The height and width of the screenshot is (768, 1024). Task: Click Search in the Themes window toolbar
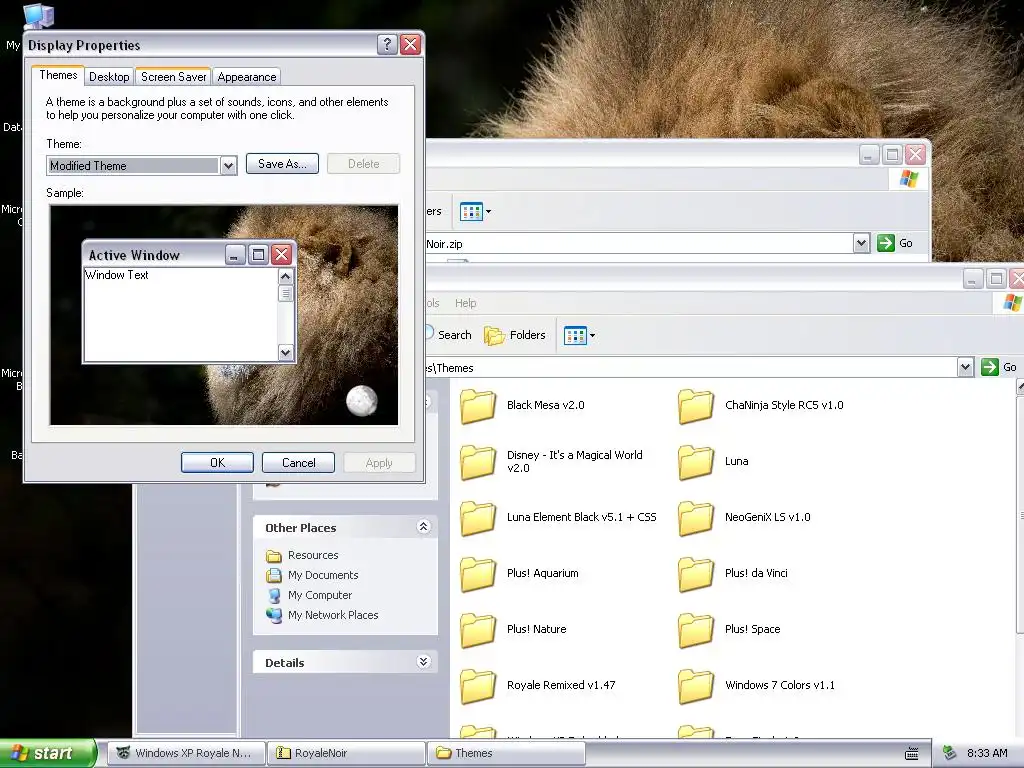[455, 335]
